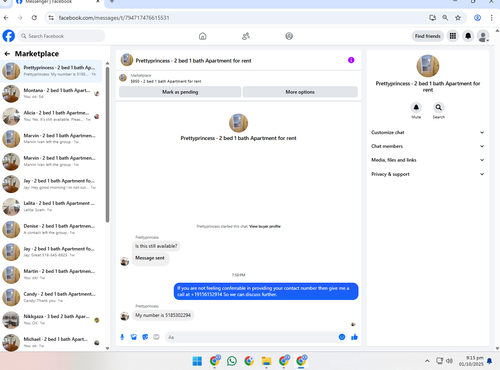Go back in browser history
Viewport: 500px width, 370px height.
6,18
